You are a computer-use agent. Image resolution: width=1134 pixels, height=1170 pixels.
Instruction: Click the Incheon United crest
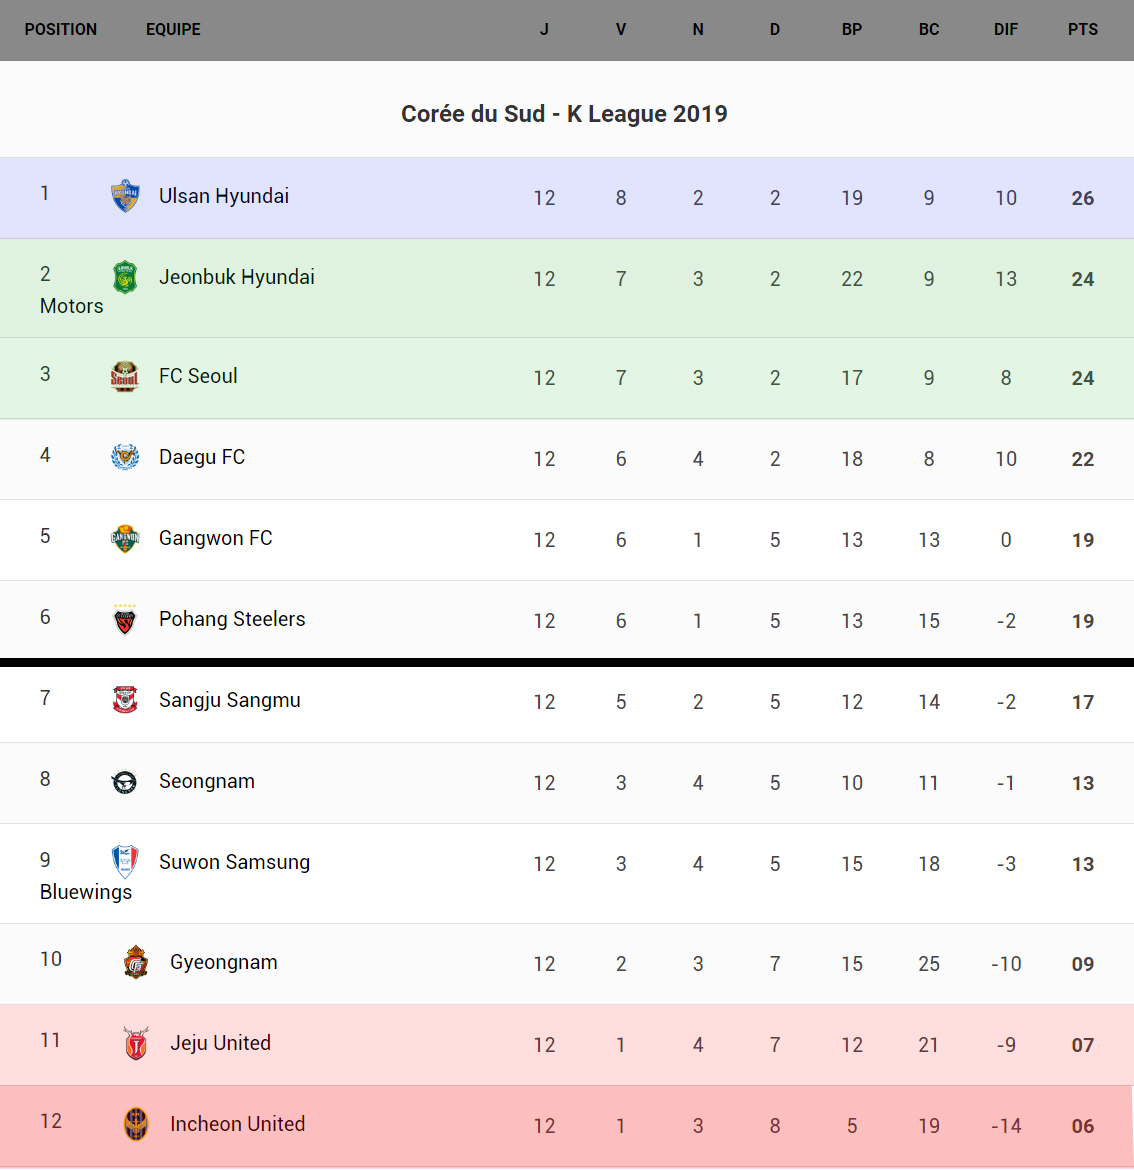(136, 1124)
